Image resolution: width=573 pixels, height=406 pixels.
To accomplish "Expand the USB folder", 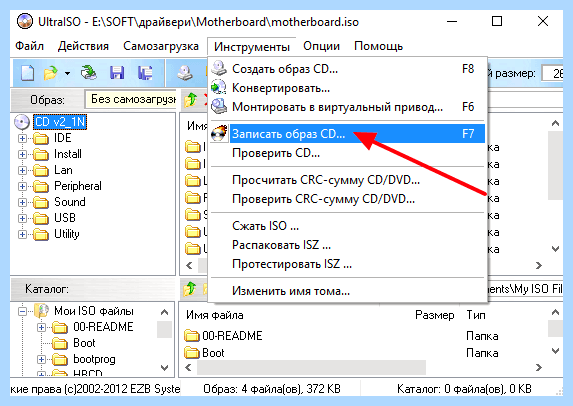I will [22, 219].
